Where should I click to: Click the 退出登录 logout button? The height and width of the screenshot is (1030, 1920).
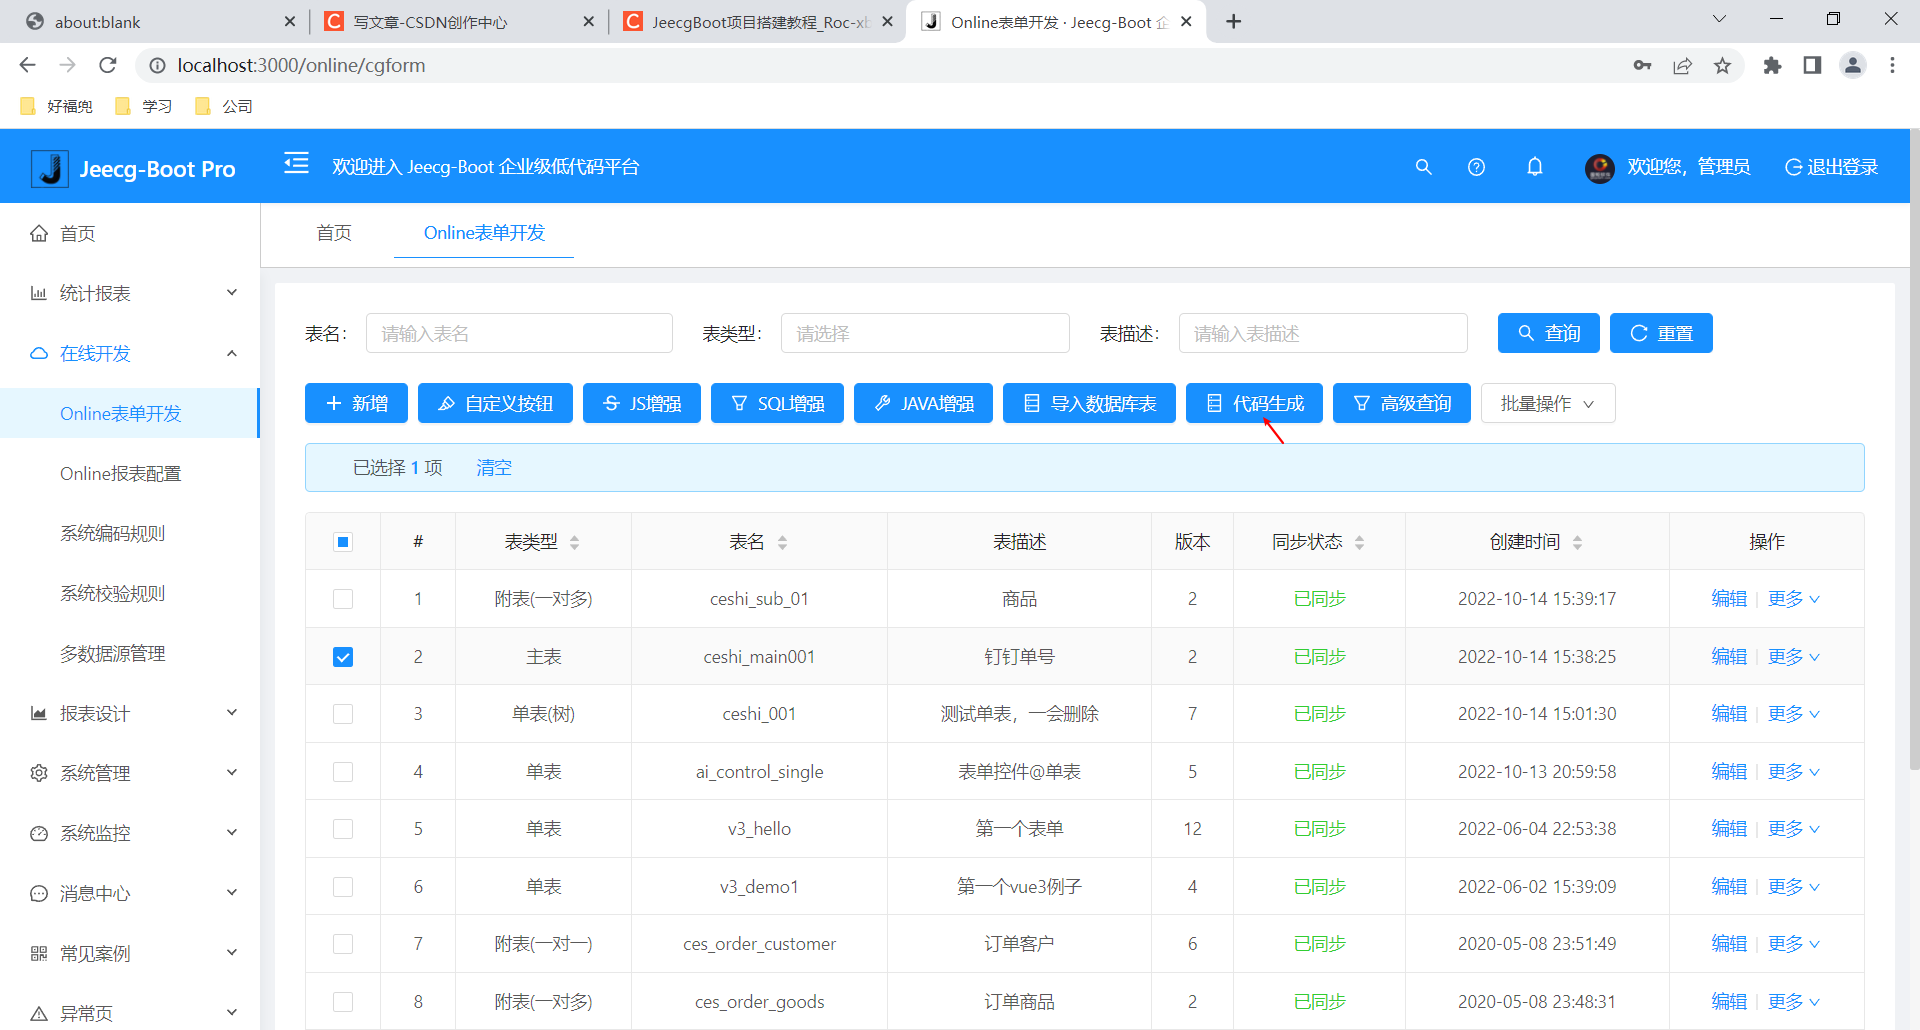click(x=1832, y=167)
